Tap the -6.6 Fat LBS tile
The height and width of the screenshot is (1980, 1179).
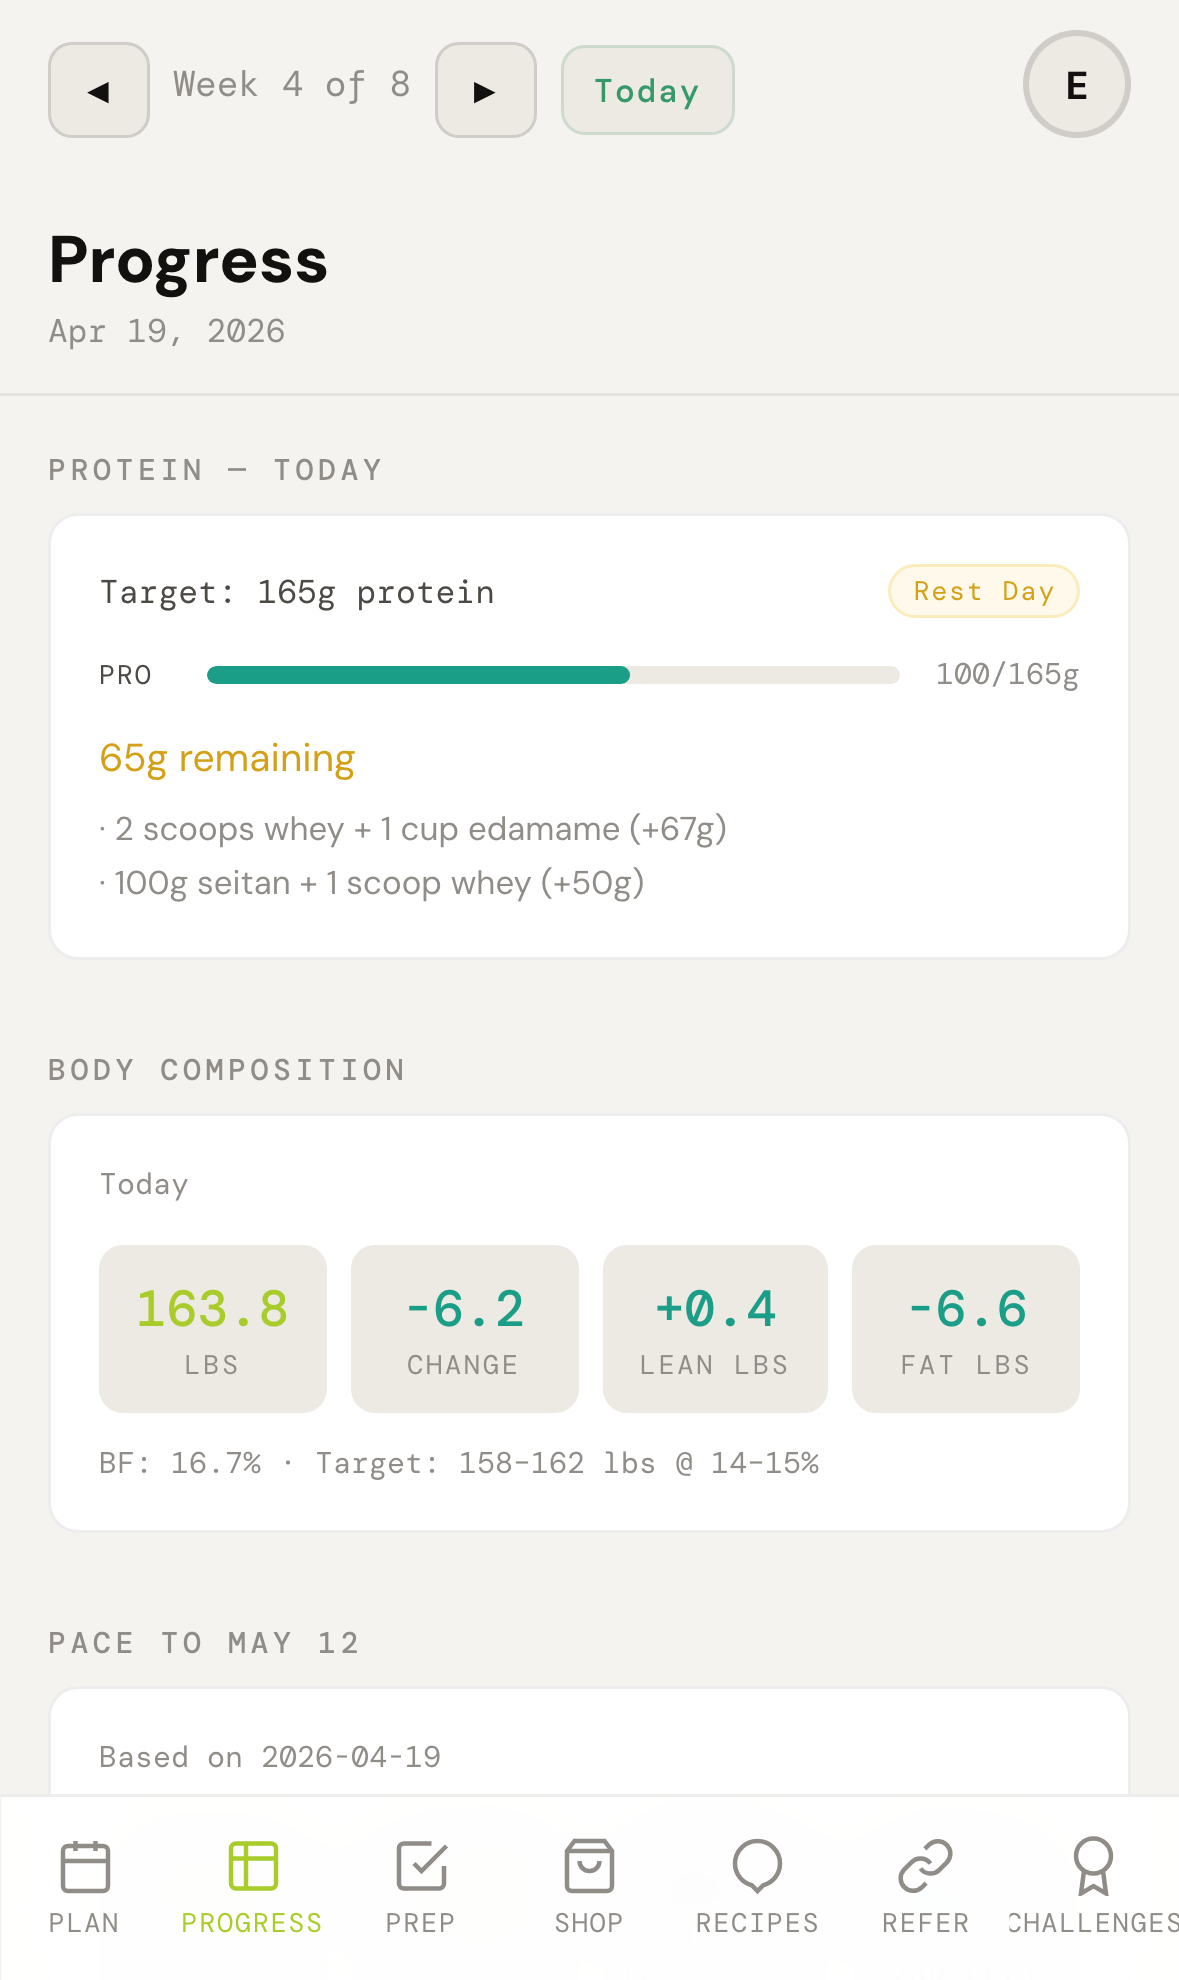[965, 1328]
